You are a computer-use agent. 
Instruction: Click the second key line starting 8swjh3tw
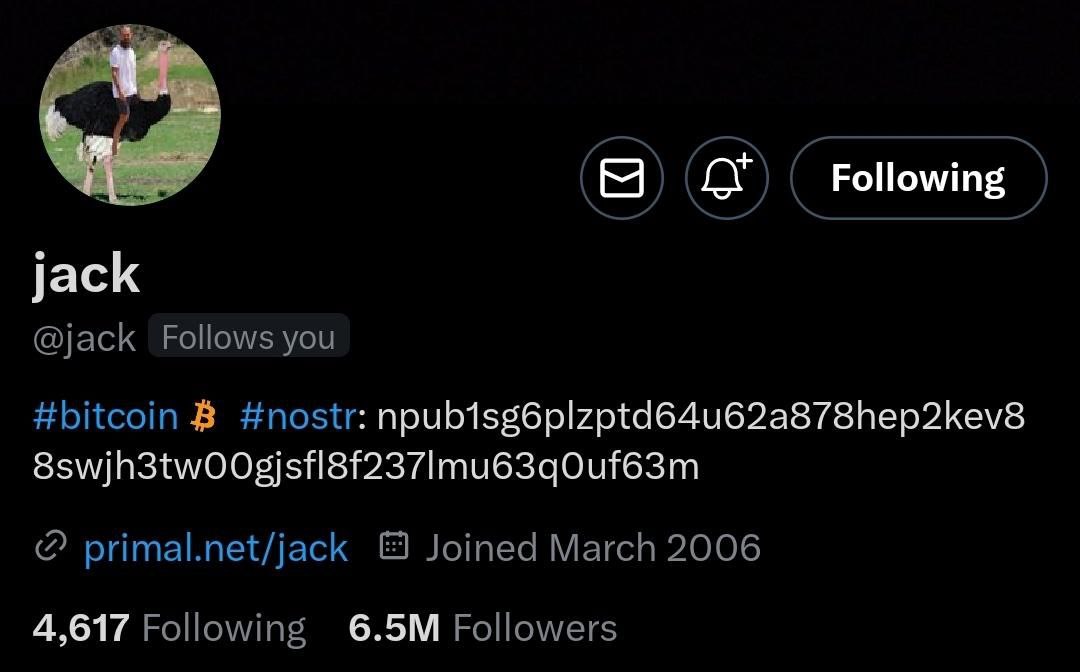click(x=366, y=466)
